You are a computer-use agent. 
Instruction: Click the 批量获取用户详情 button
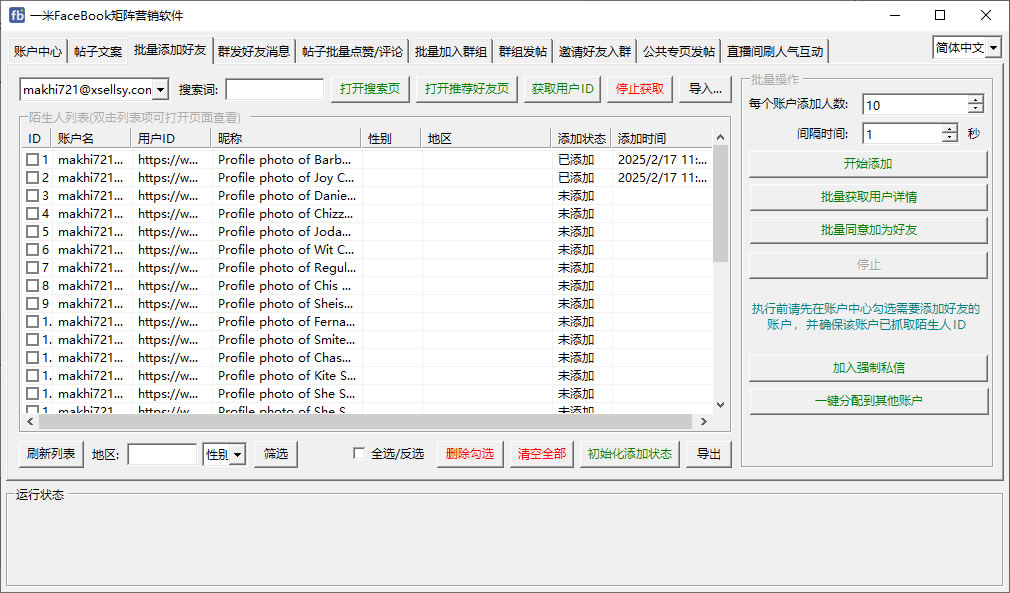click(x=868, y=197)
